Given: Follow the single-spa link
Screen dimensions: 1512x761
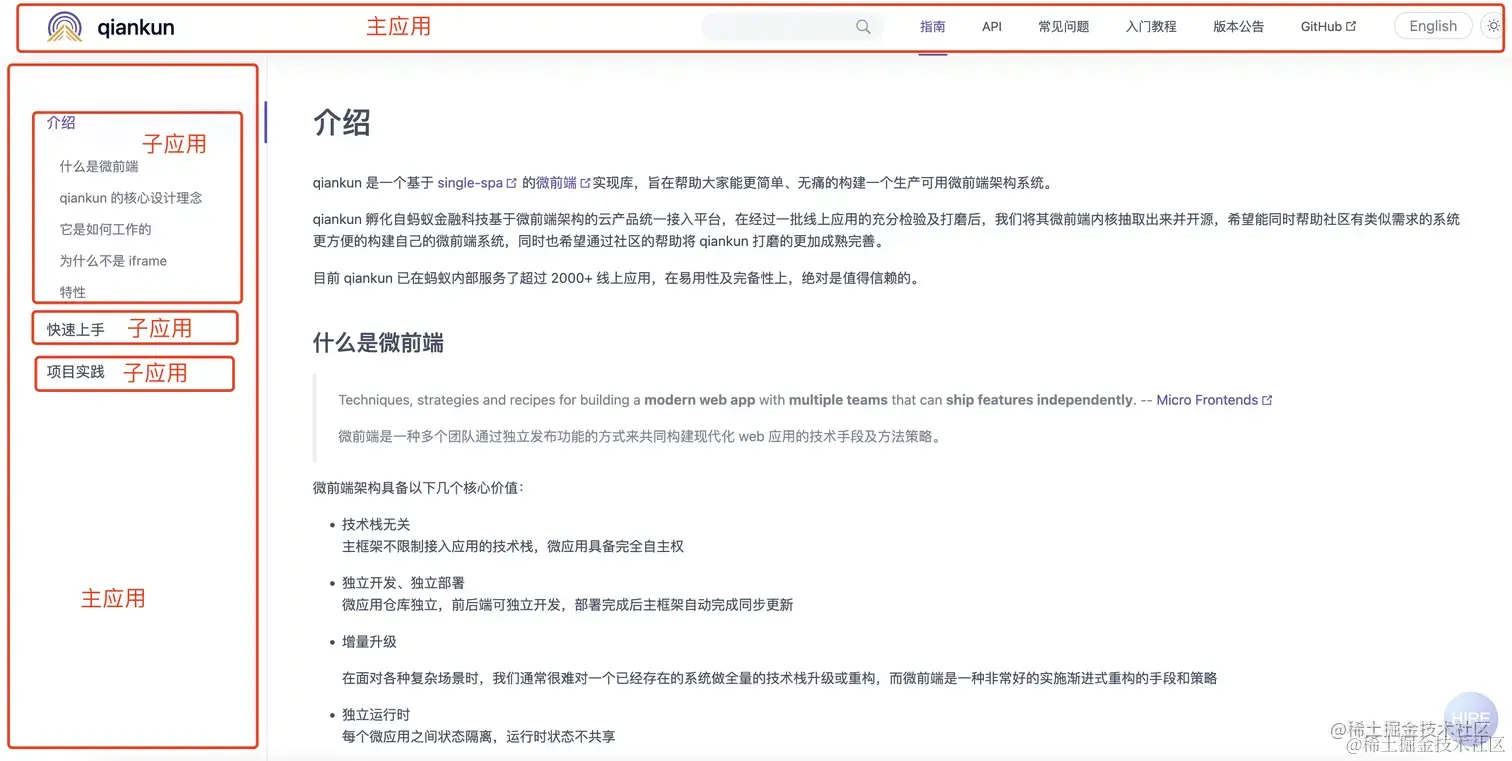Looking at the screenshot, I should (x=477, y=183).
